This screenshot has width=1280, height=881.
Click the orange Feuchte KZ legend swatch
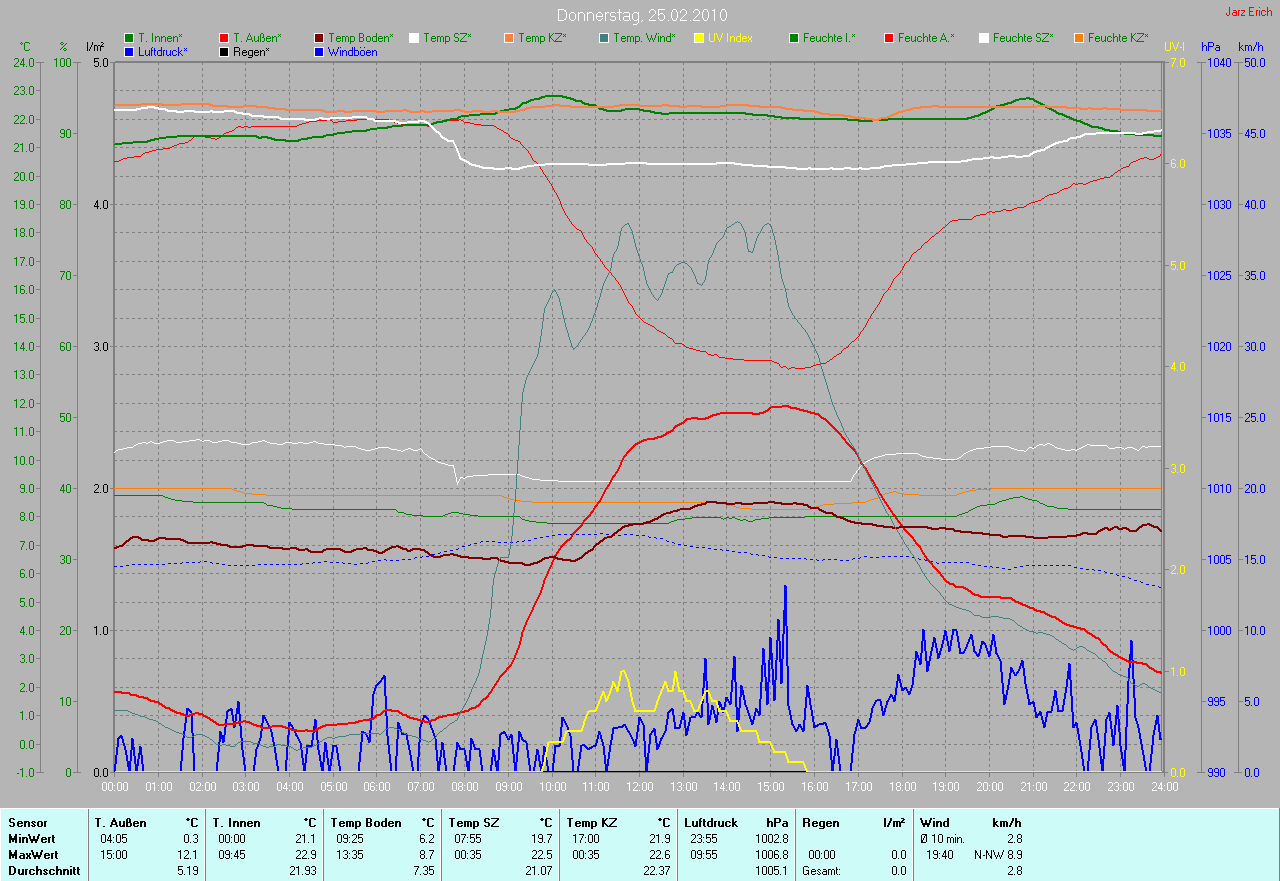point(1079,38)
